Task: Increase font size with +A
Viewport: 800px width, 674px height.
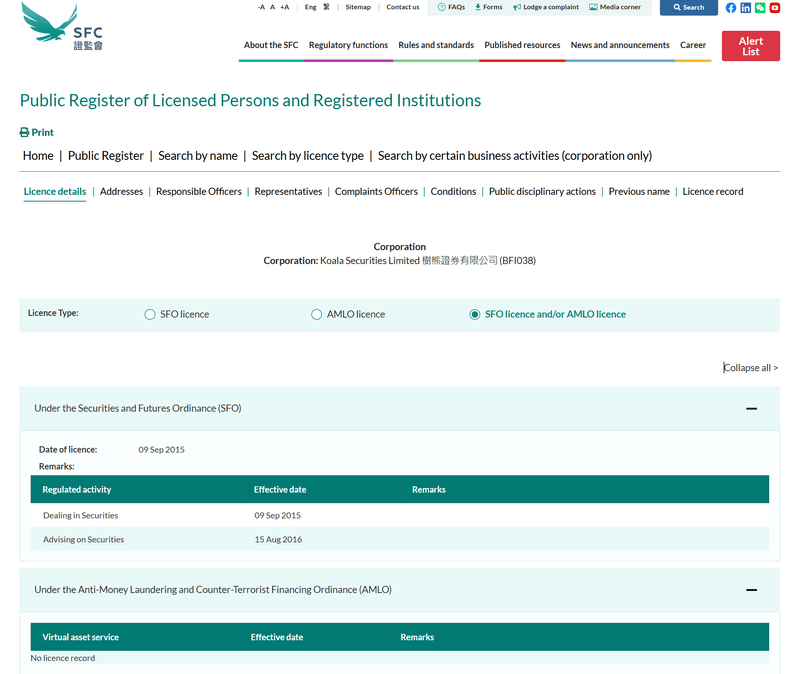Action: click(x=285, y=7)
